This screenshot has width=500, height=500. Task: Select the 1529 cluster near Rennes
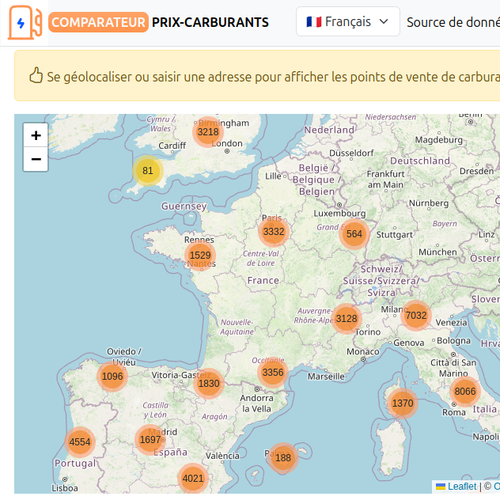pyautogui.click(x=200, y=255)
